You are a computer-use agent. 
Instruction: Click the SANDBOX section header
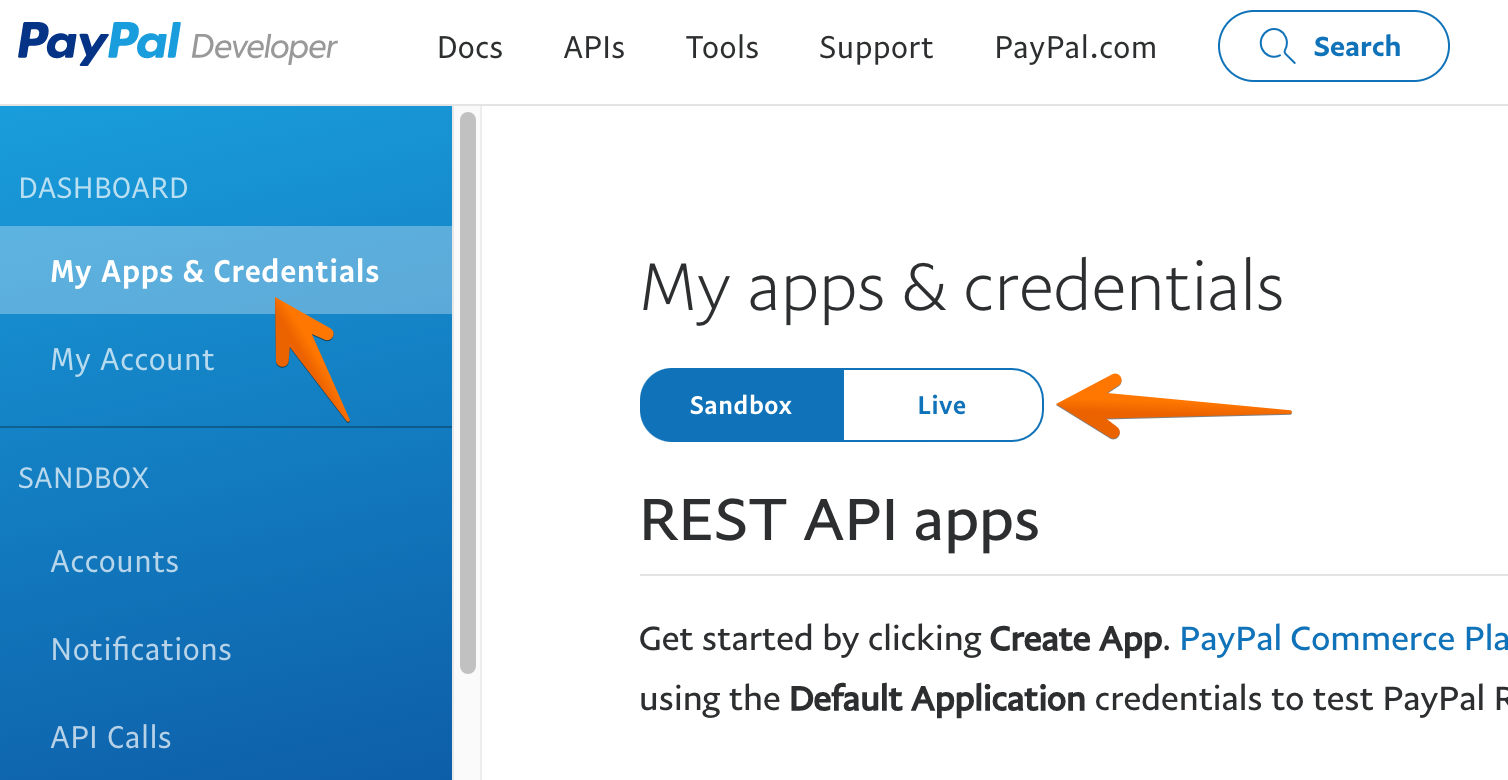(84, 478)
